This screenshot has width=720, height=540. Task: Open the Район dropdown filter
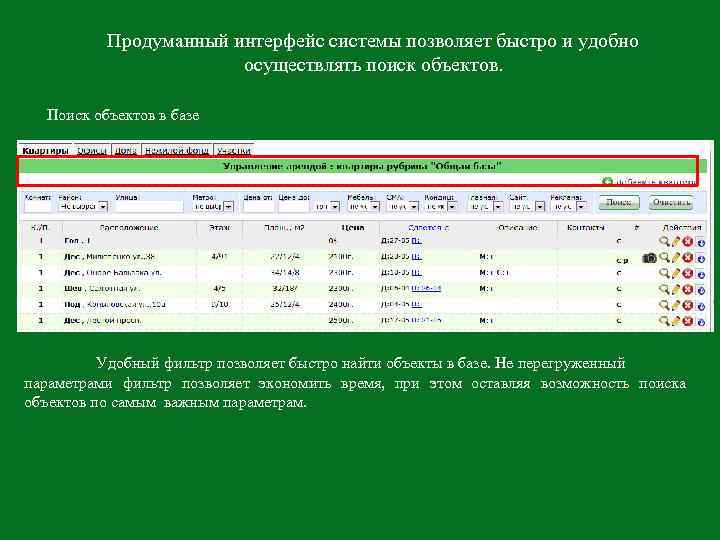(83, 207)
